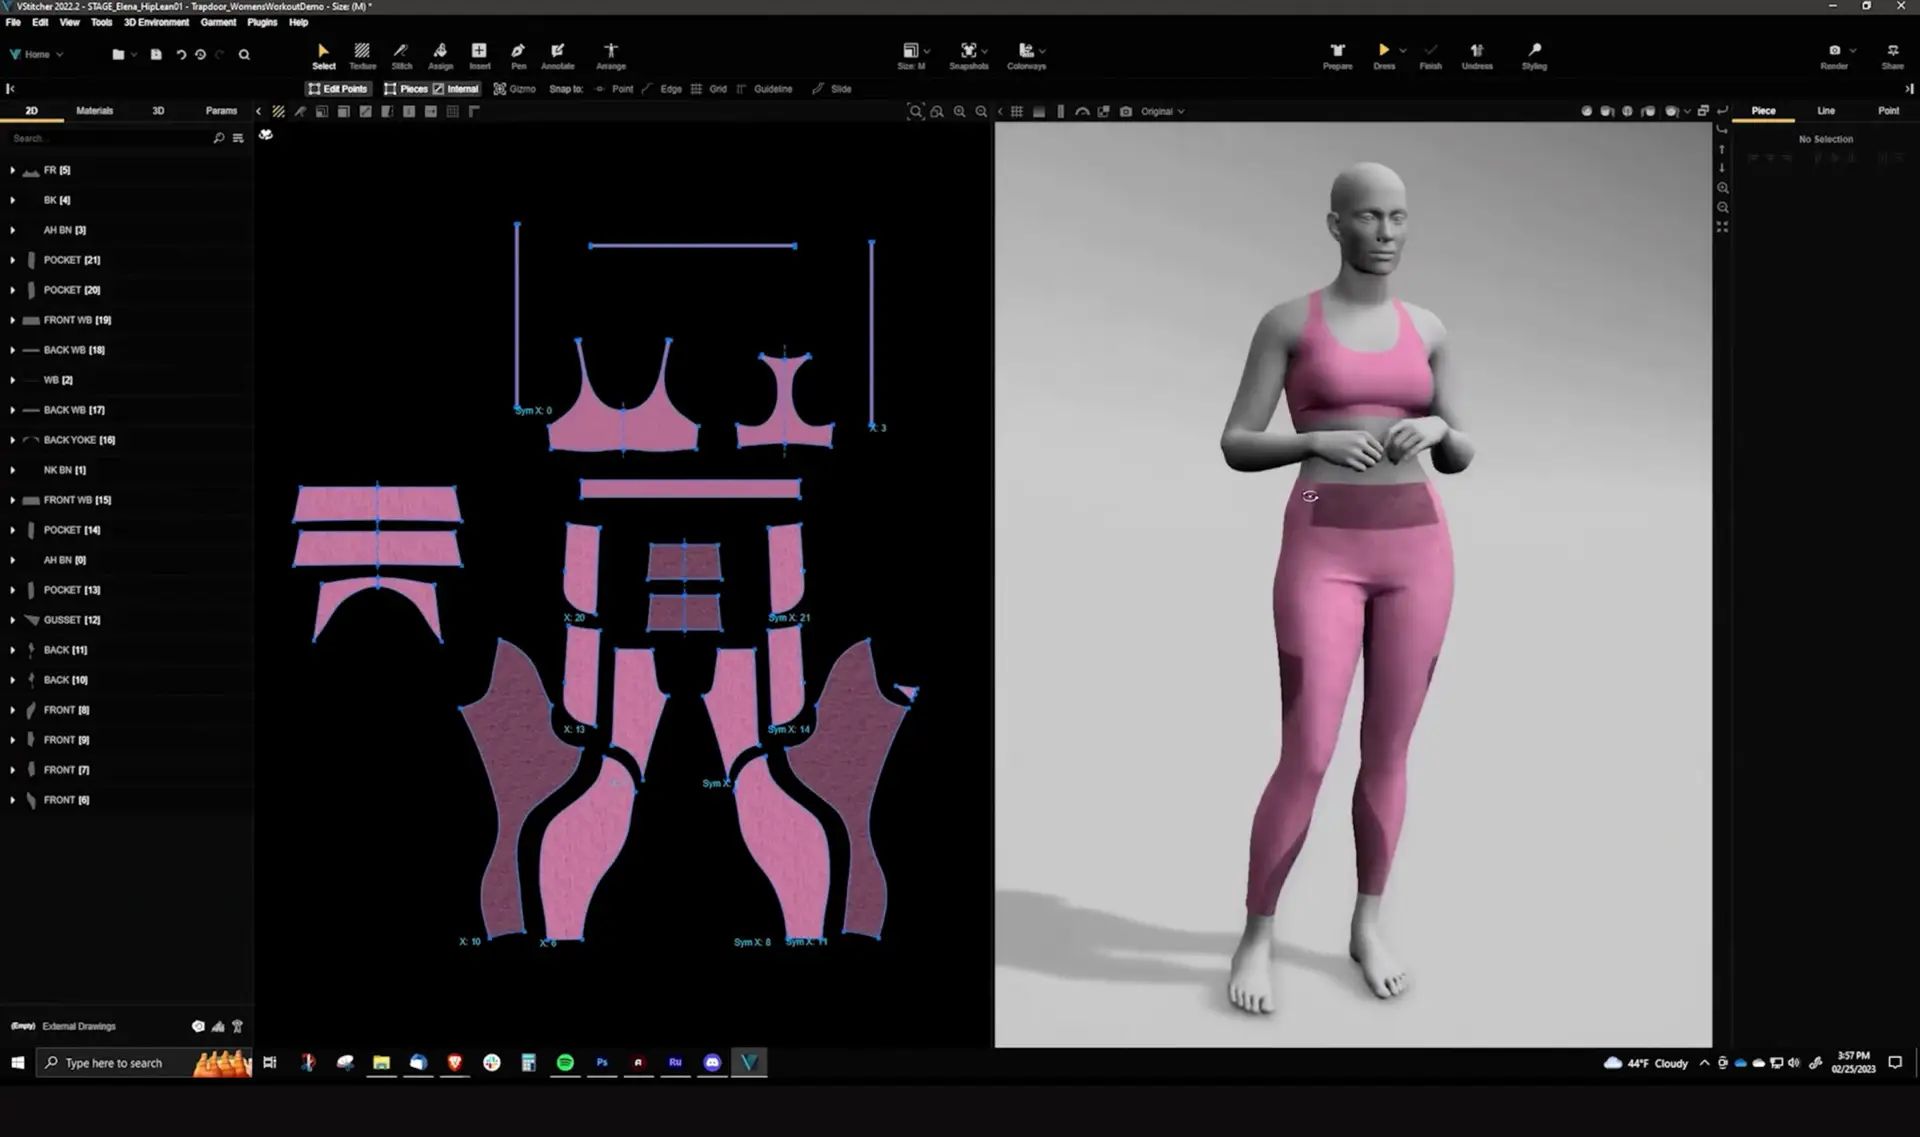Click the Dress simulation play icon
The height and width of the screenshot is (1137, 1920).
click(x=1383, y=50)
